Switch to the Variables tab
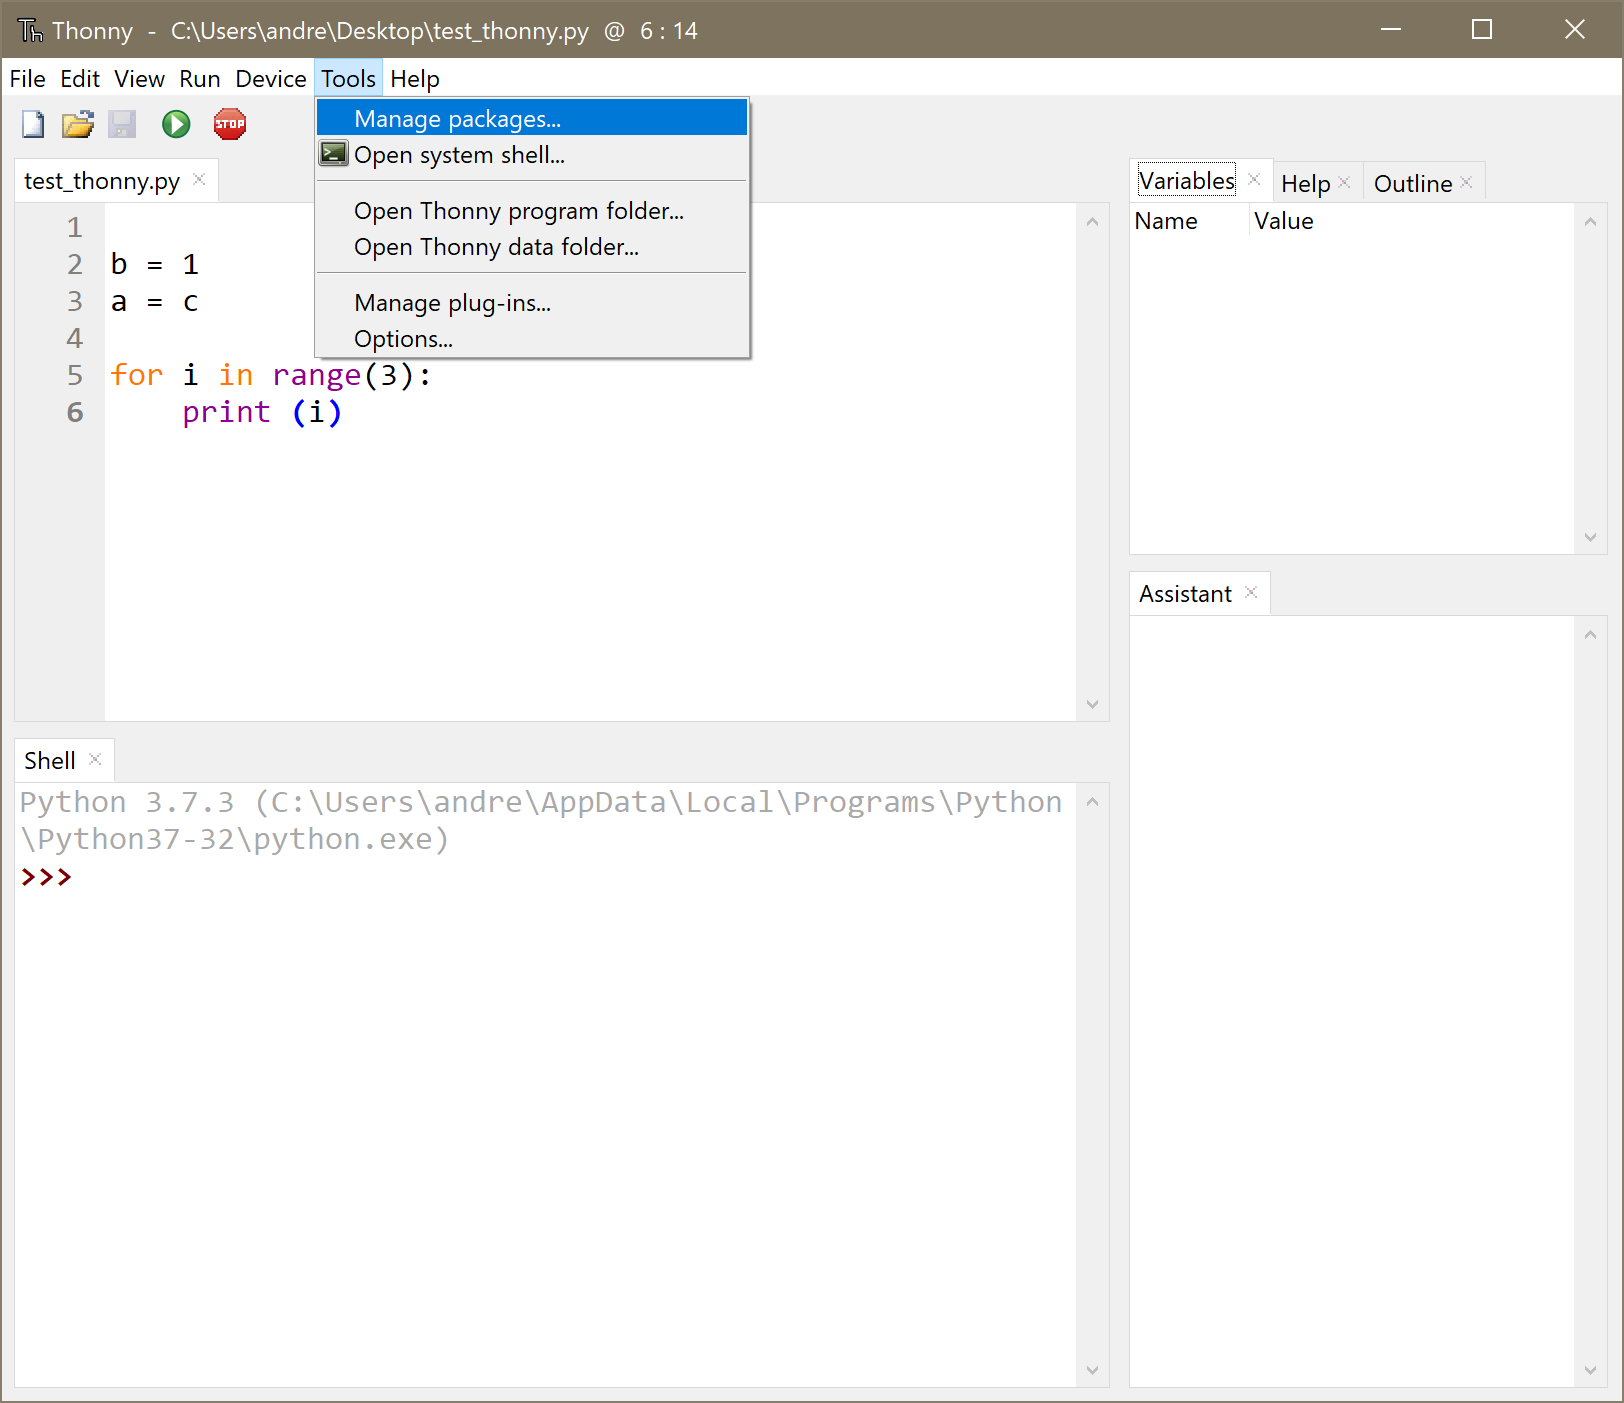The height and width of the screenshot is (1403, 1624). pos(1187,181)
